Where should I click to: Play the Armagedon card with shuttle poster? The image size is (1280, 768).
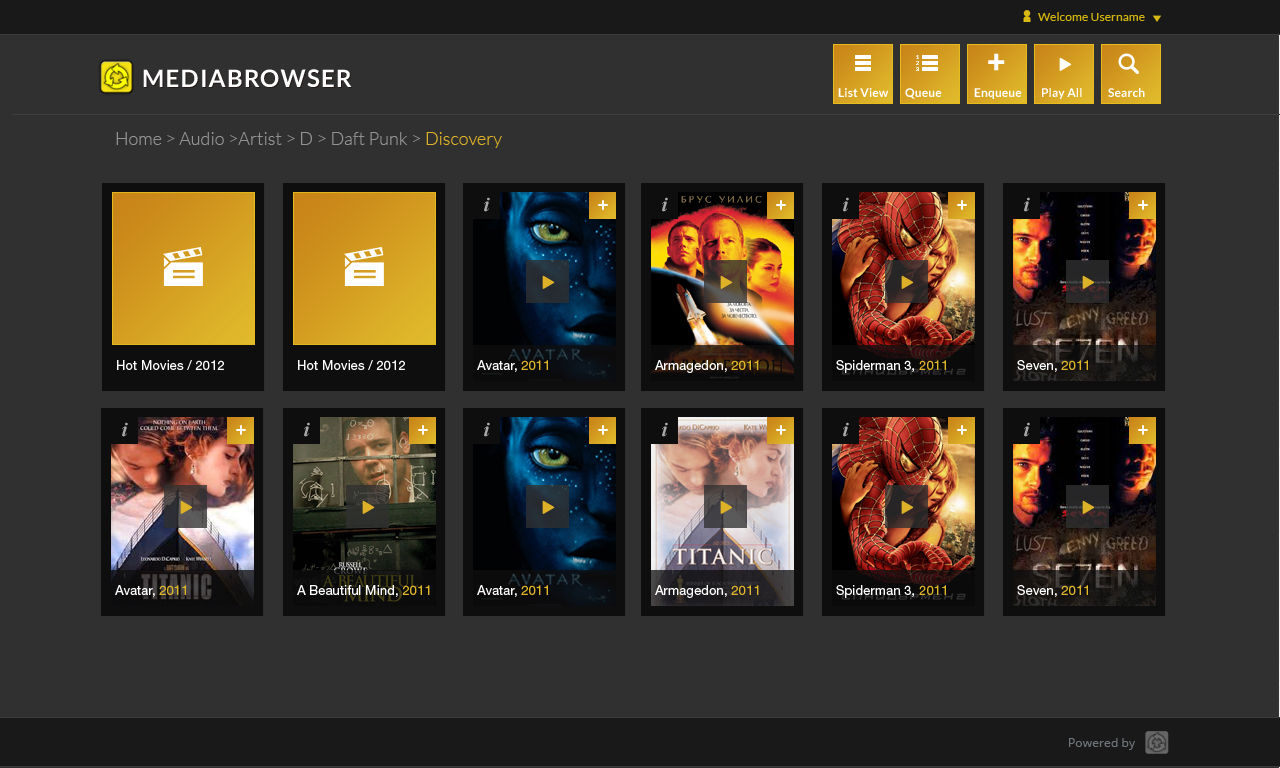point(726,282)
